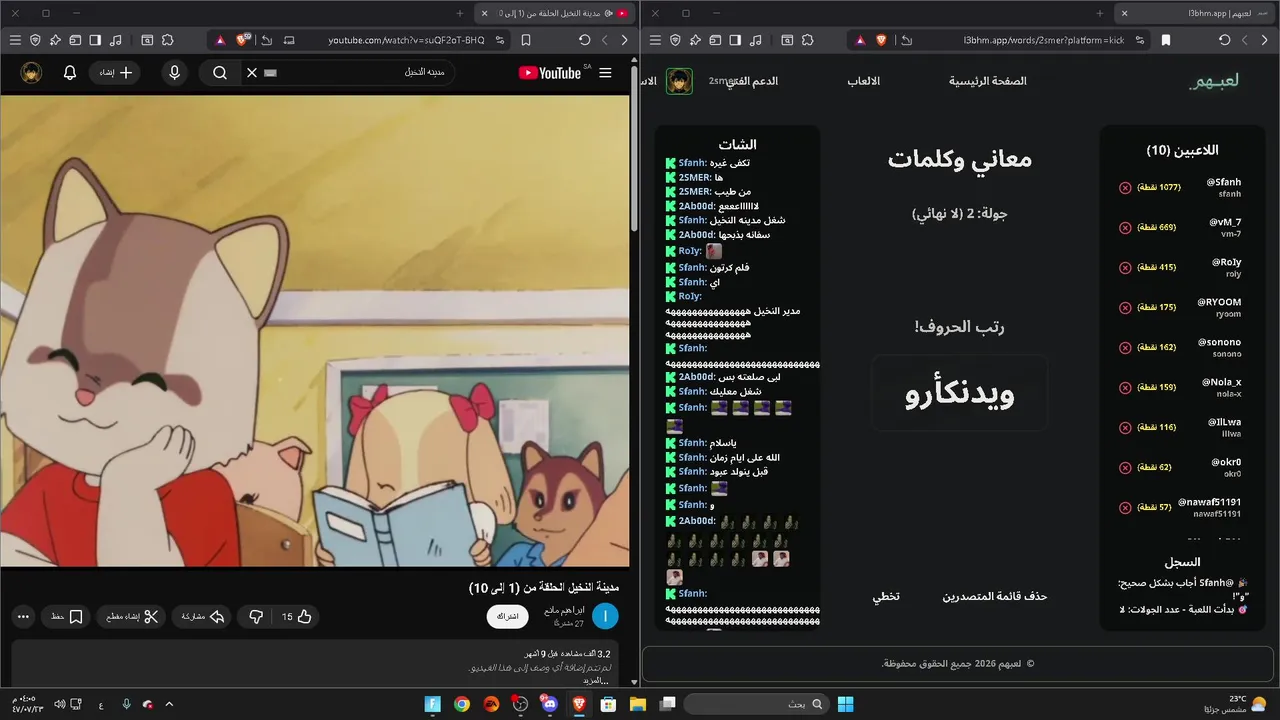Image resolution: width=1280 pixels, height=720 pixels.
Task: Open the Brave menu in YouTube window
Action: point(14,40)
